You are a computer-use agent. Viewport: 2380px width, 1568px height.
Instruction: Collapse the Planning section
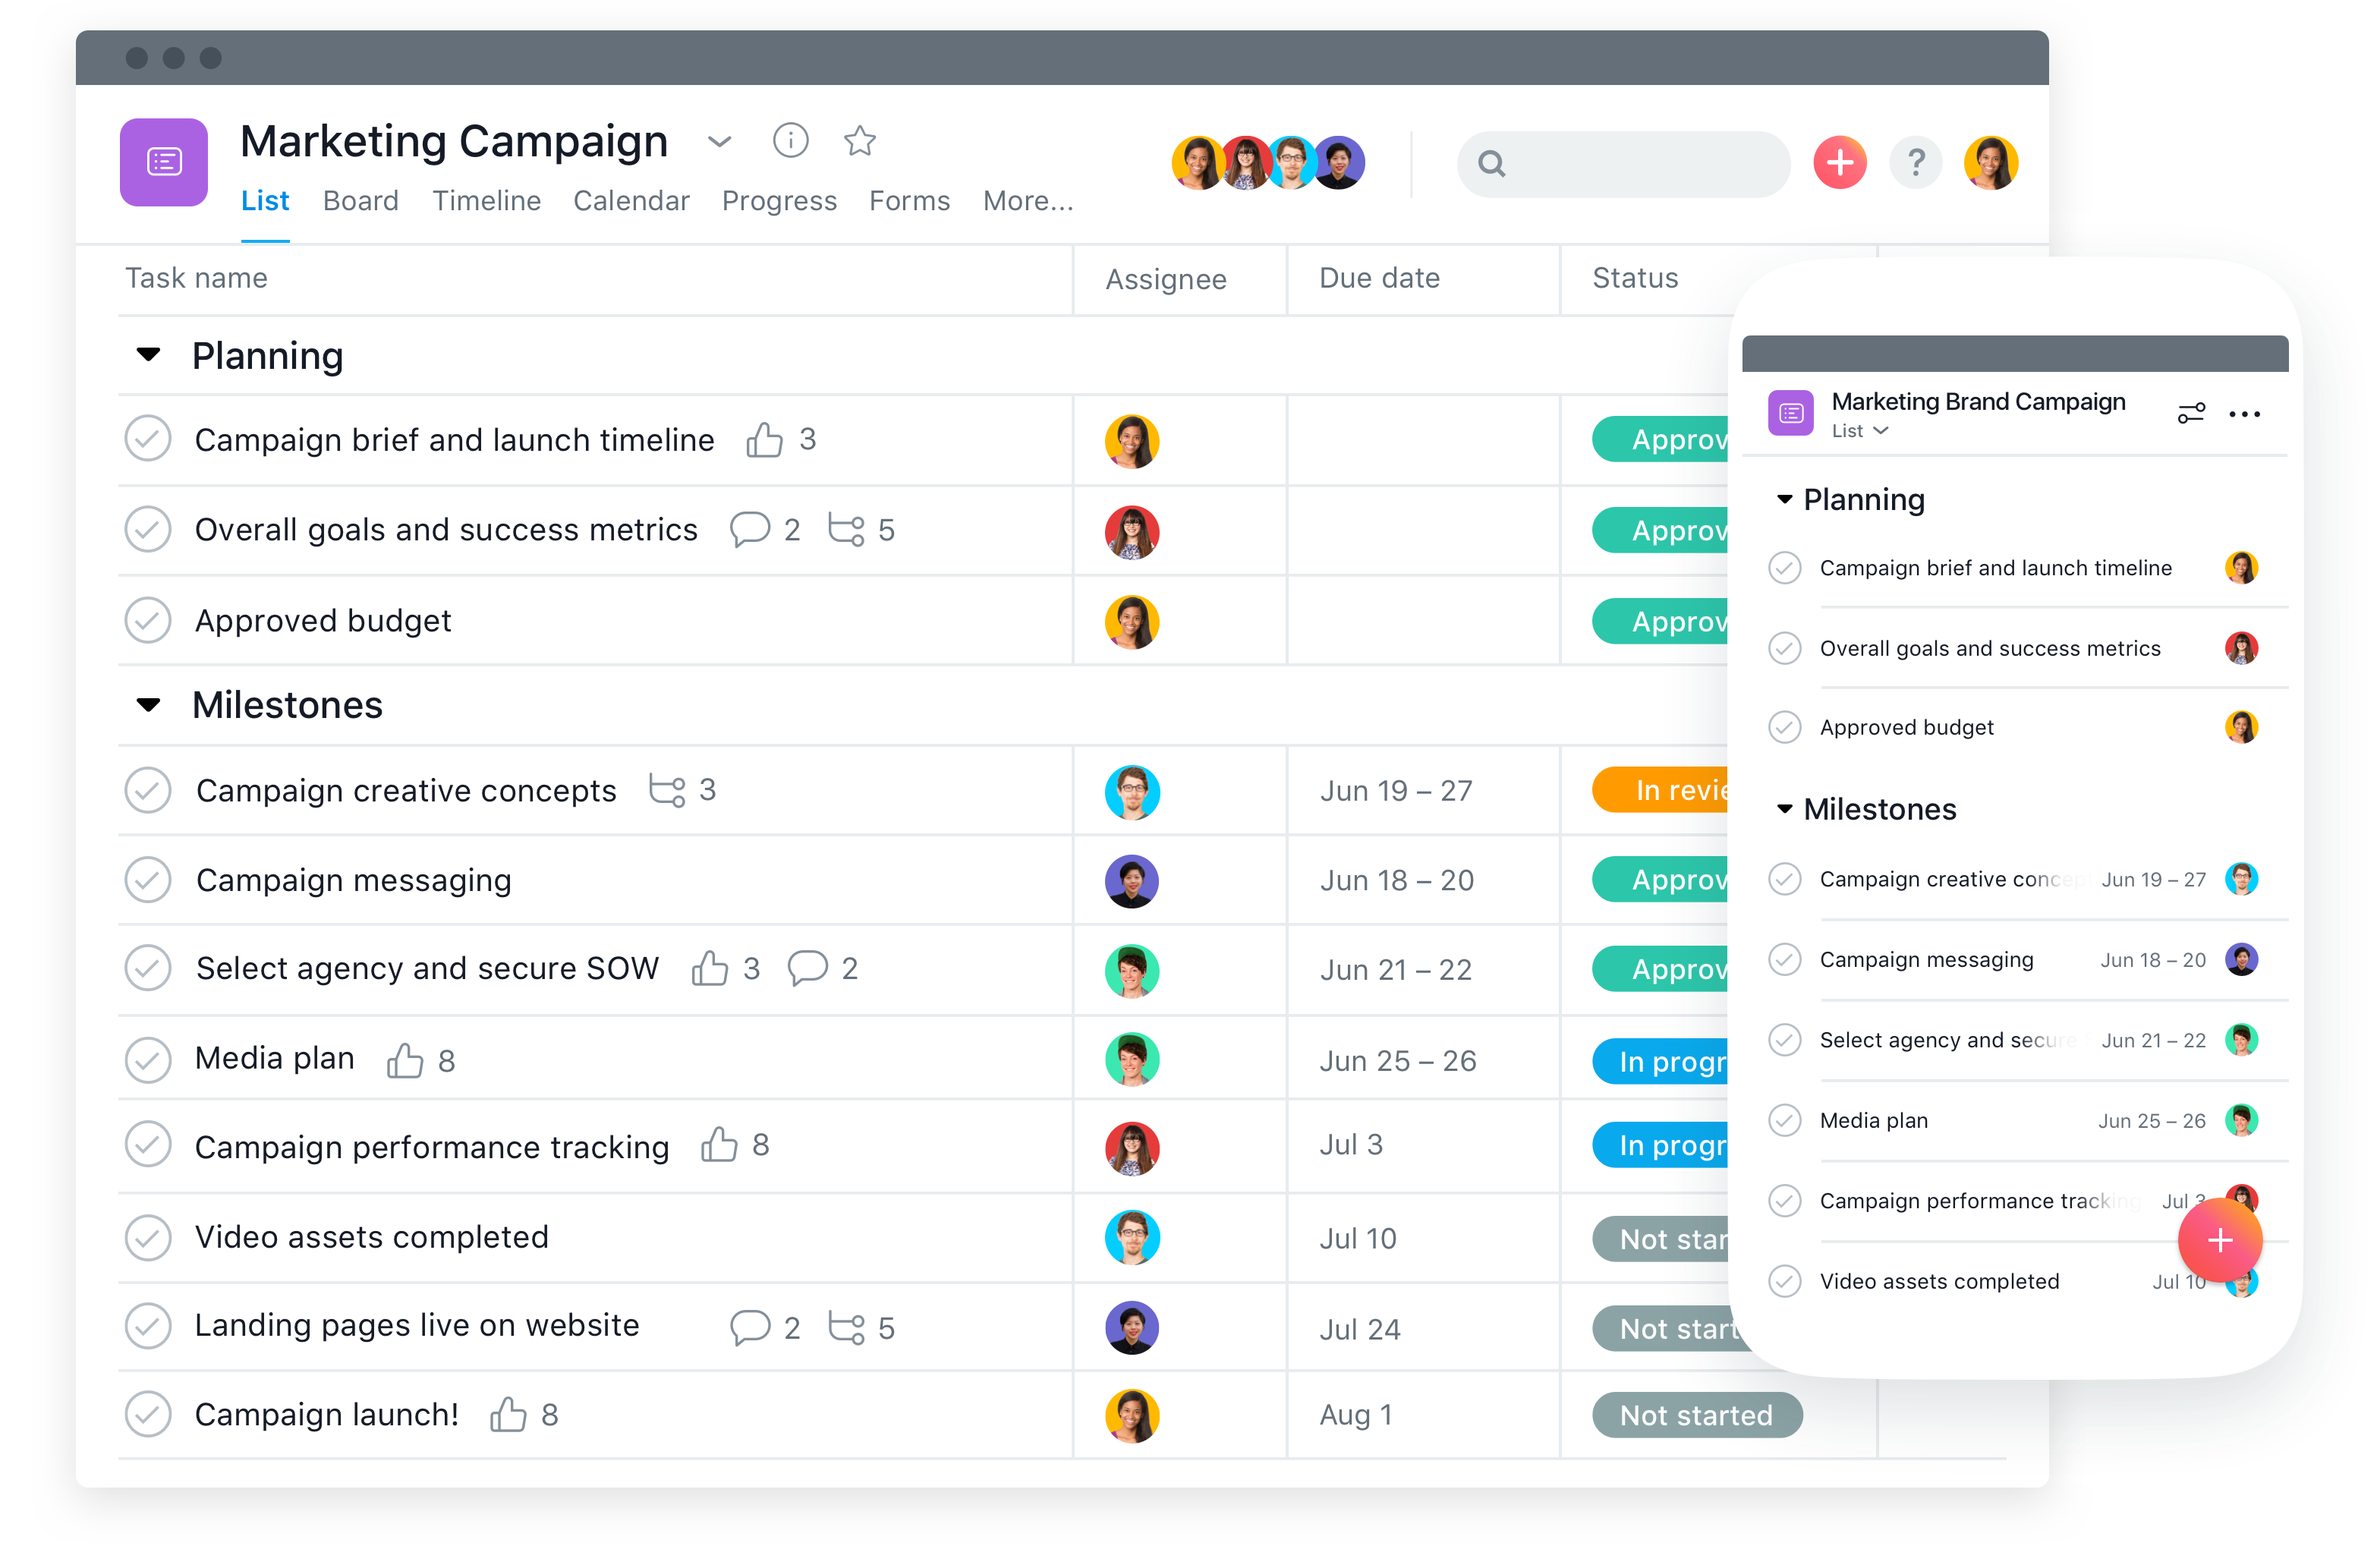pos(147,357)
